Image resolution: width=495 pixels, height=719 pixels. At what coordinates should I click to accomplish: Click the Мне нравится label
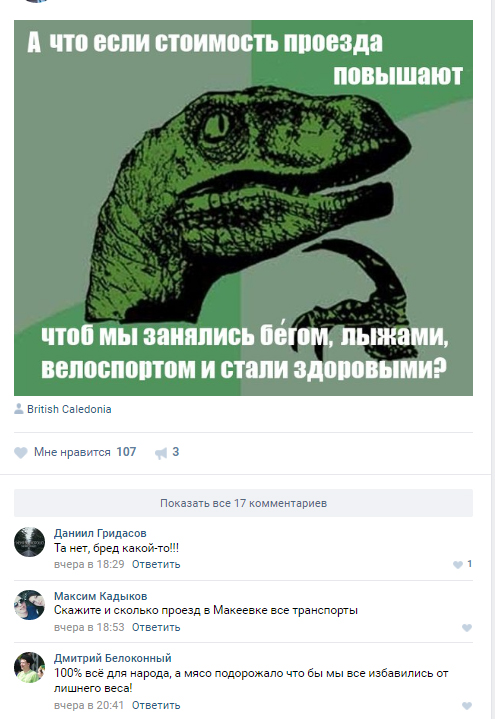pyautogui.click(x=72, y=452)
